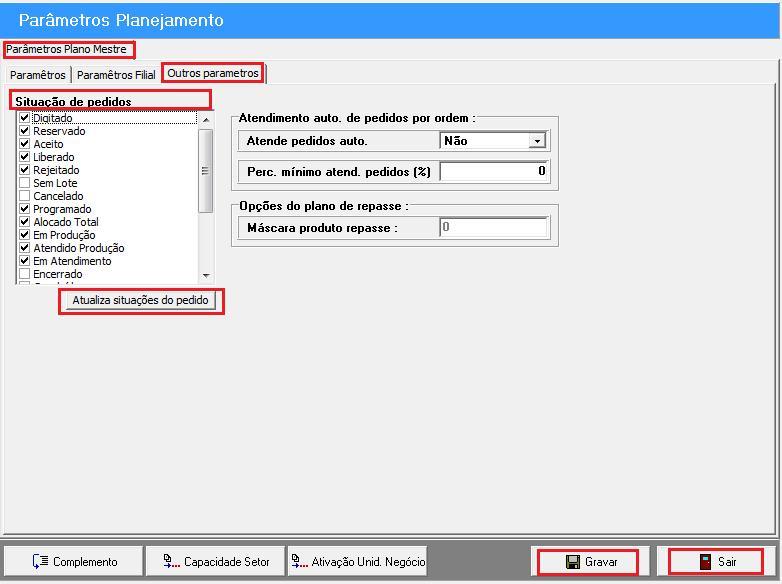Switch to the Parâmetros tab

pyautogui.click(x=37, y=75)
